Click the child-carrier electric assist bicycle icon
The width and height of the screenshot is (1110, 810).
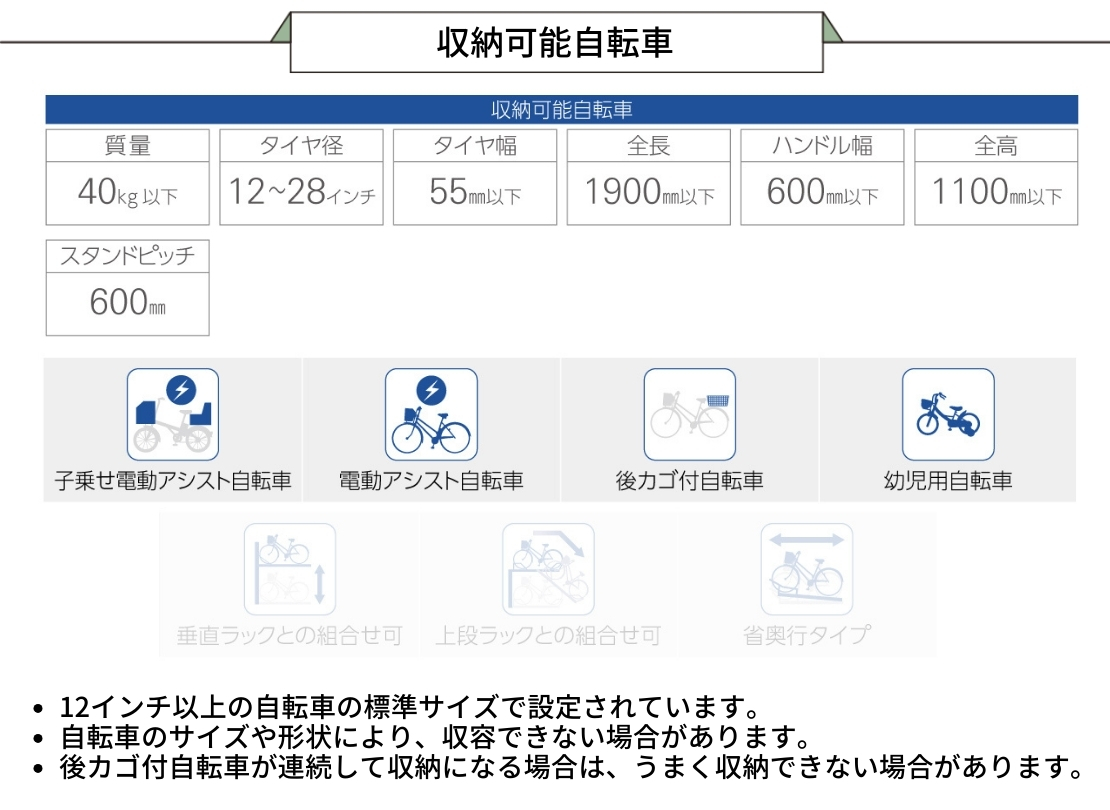[172, 414]
